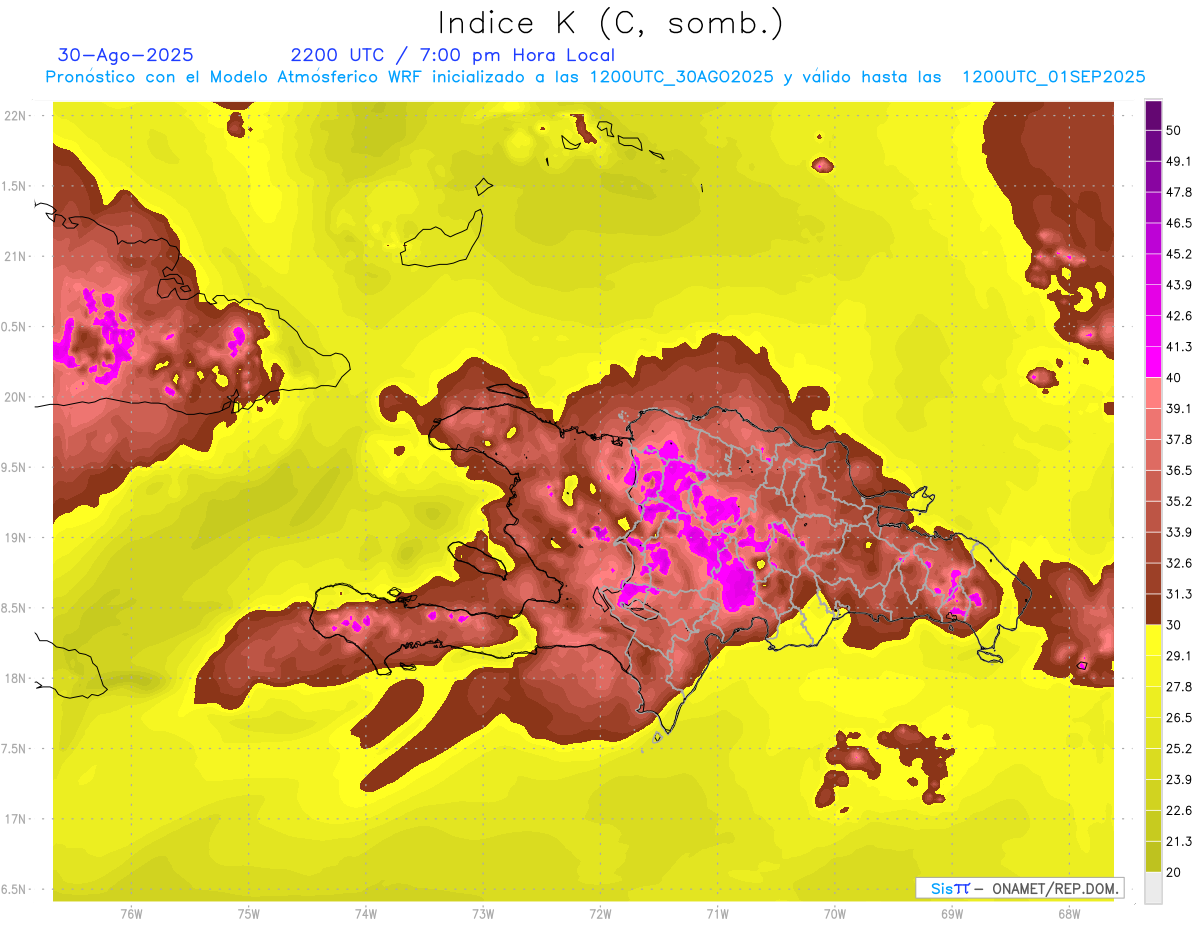Select the date label '30-Ago-2025'
Screen dimensions: 1200x927
[126, 55]
